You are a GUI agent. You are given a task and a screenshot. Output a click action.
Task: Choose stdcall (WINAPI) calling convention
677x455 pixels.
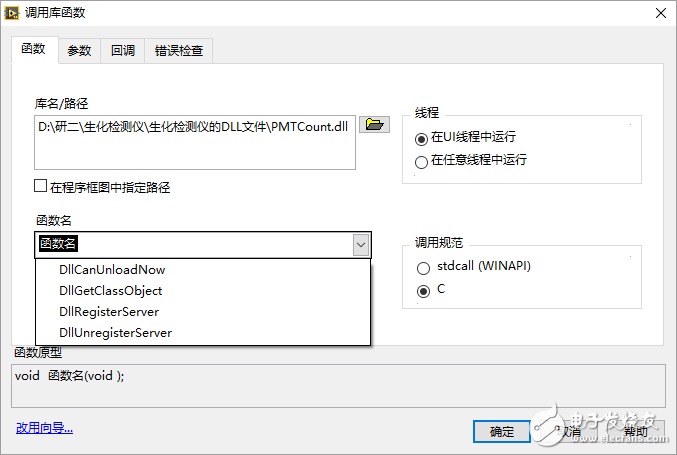click(423, 268)
